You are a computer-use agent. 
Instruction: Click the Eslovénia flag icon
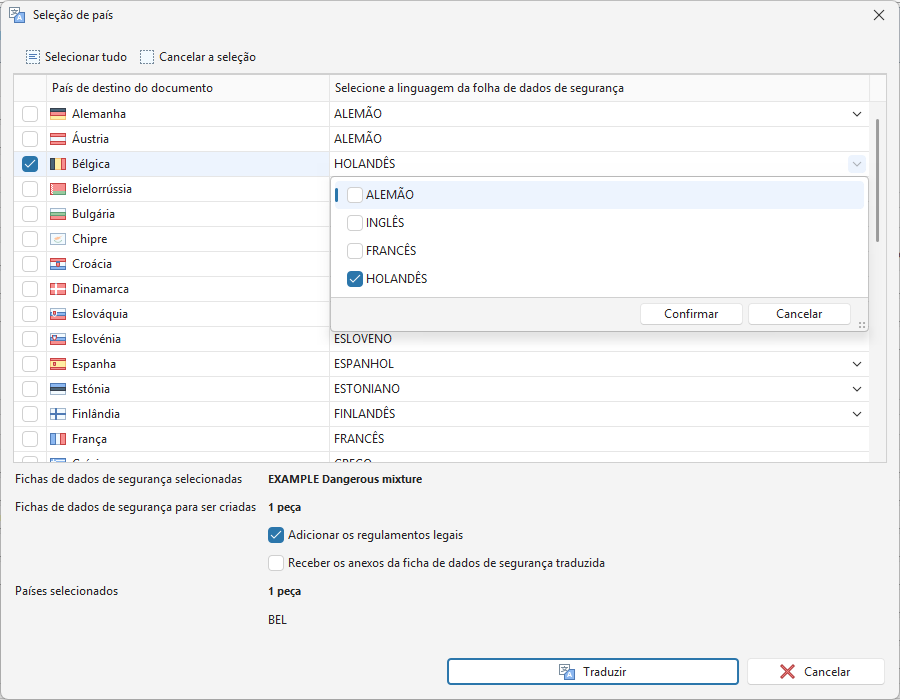(58, 339)
